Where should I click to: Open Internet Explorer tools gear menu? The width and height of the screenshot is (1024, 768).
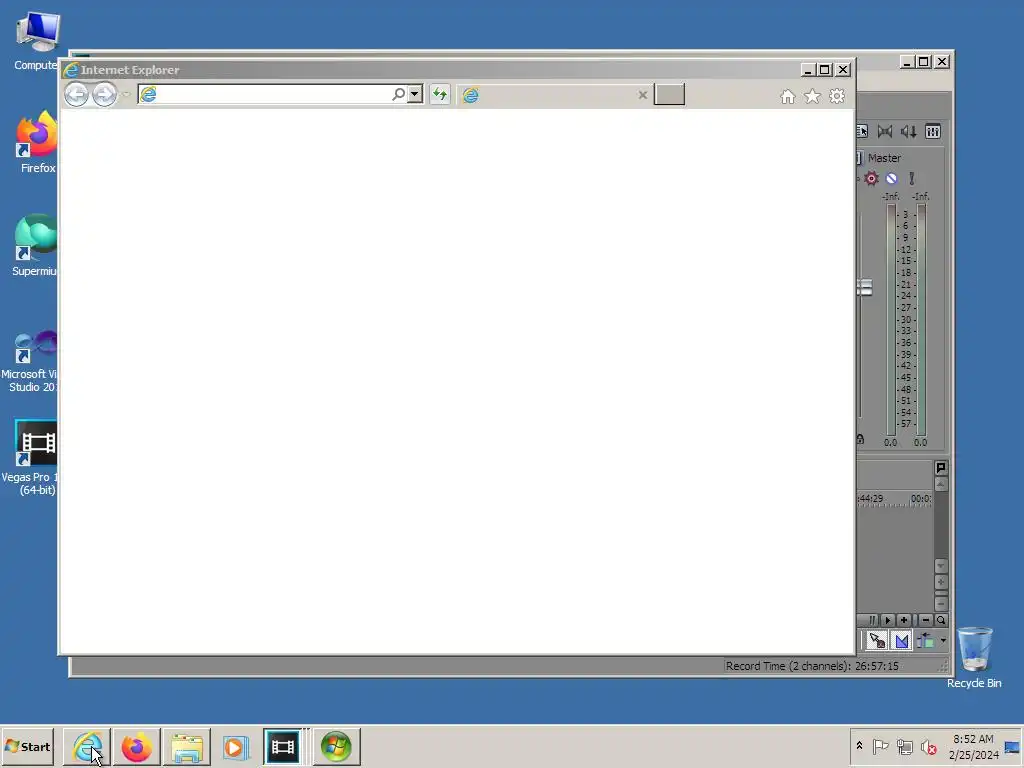click(x=837, y=97)
